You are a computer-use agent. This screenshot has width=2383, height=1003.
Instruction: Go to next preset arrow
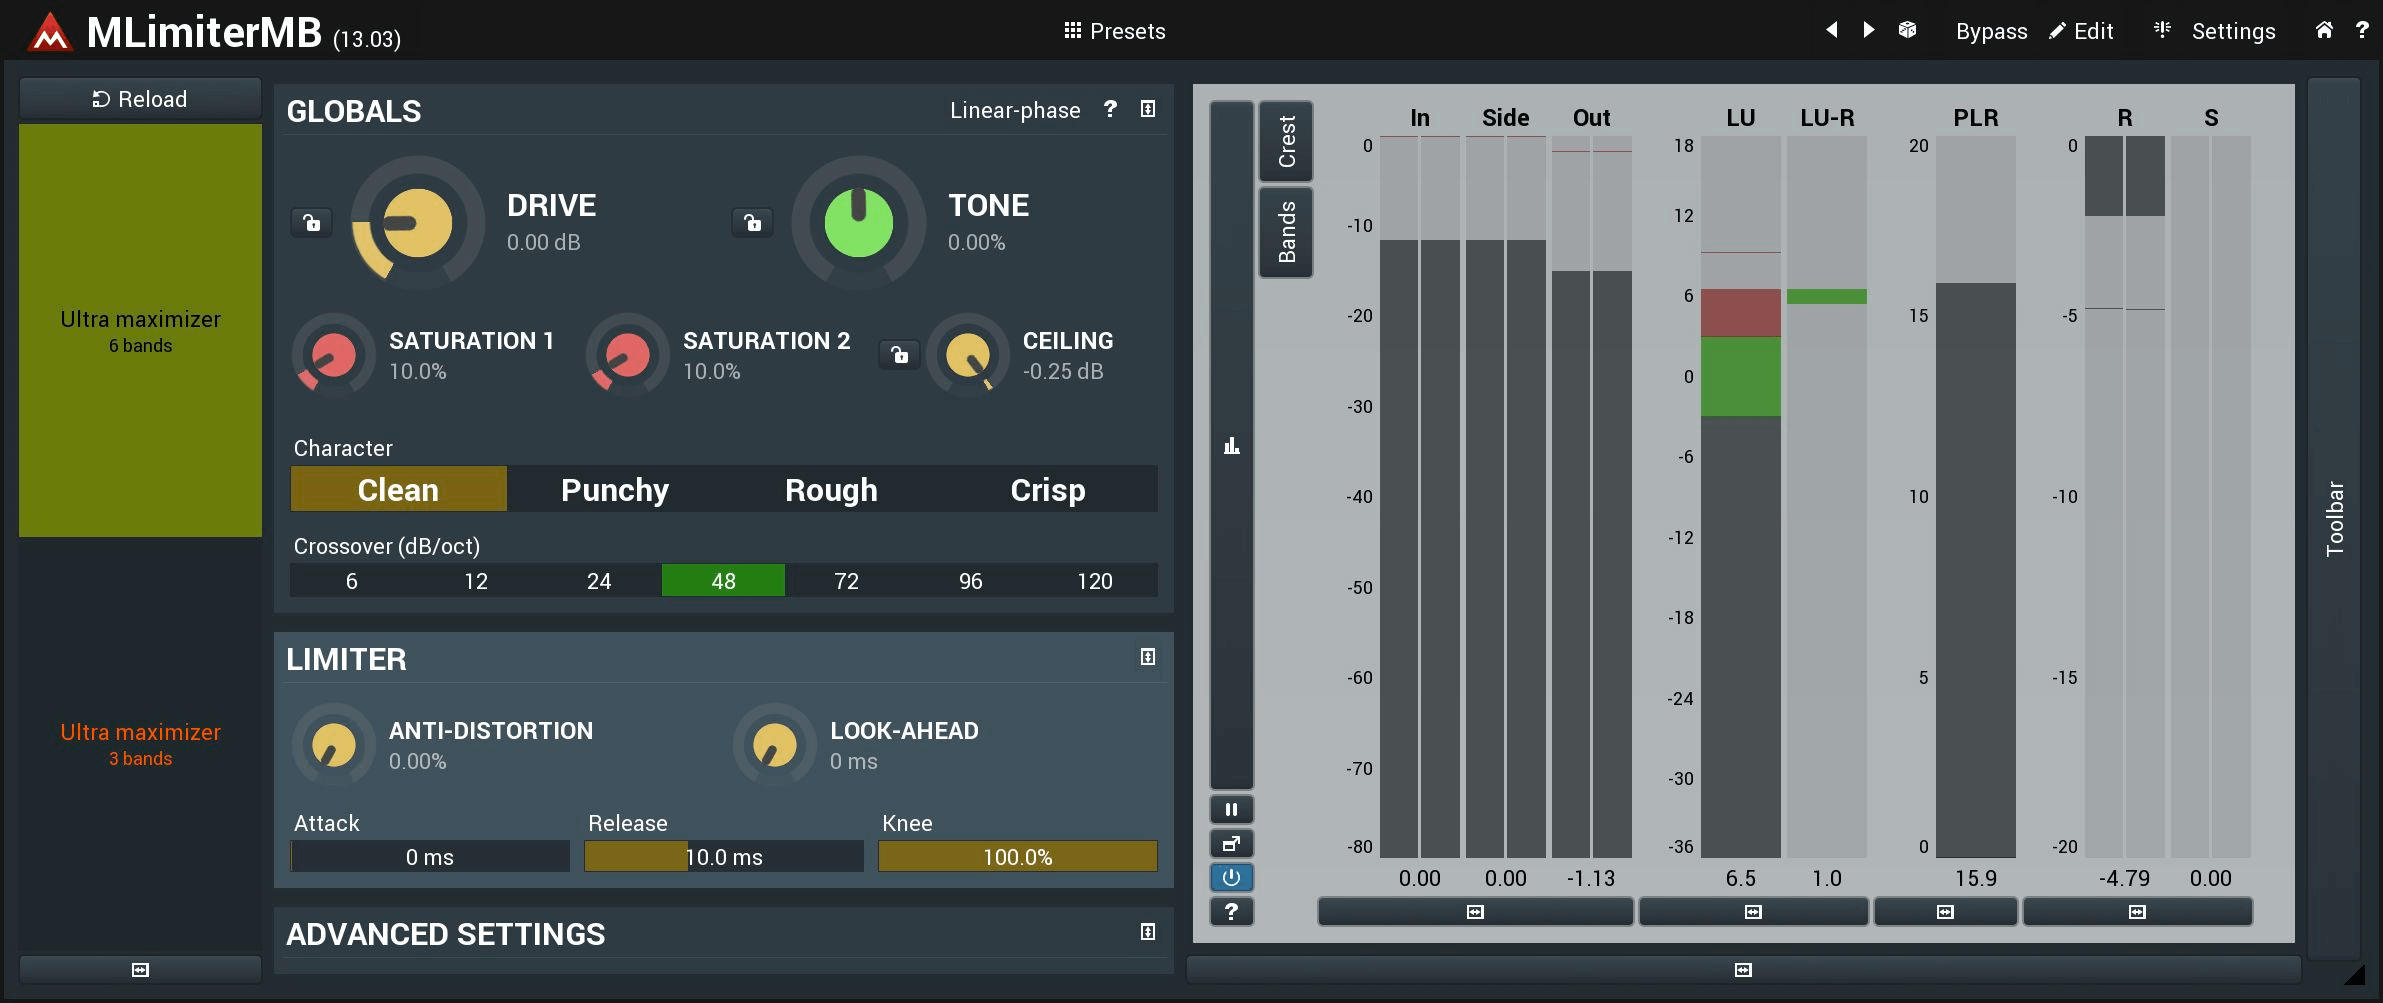[x=1868, y=30]
